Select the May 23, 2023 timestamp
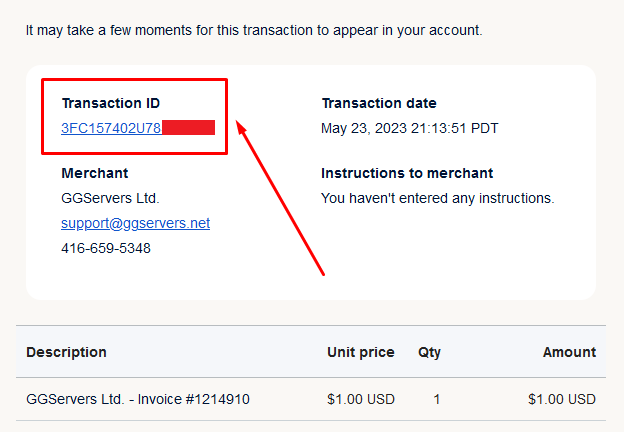 pyautogui.click(x=409, y=128)
